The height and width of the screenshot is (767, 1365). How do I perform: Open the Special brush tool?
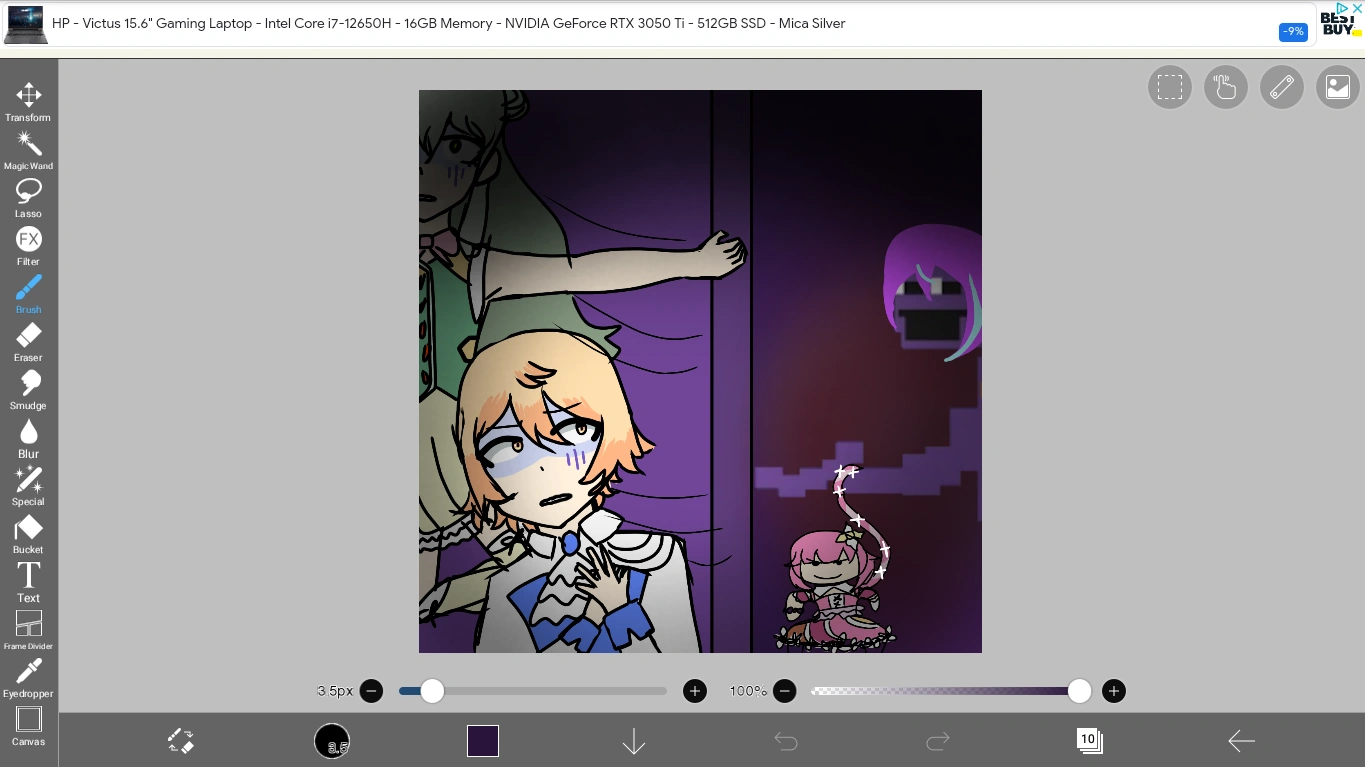tap(28, 486)
